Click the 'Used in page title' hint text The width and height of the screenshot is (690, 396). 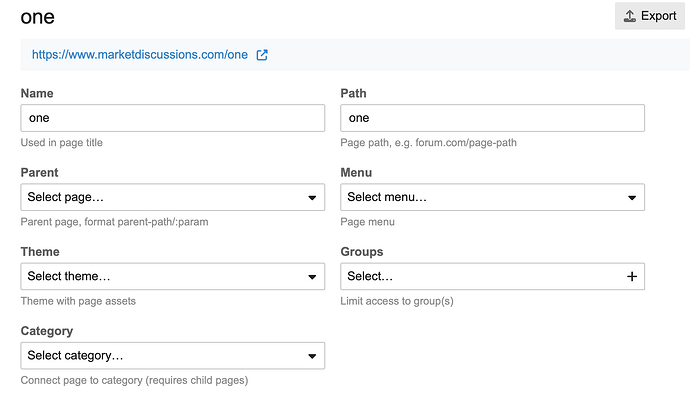62,143
